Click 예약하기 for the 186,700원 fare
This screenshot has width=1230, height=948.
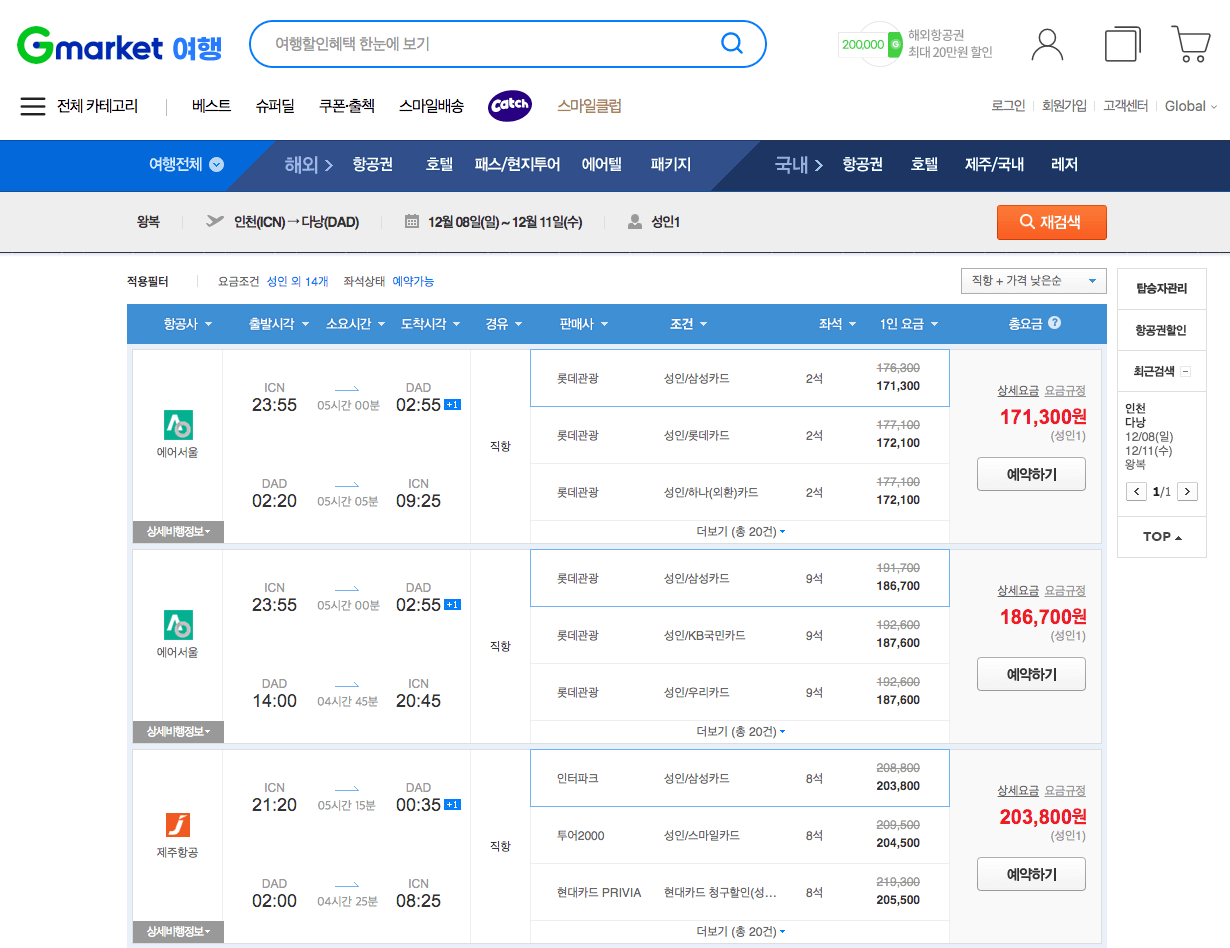pos(1031,674)
